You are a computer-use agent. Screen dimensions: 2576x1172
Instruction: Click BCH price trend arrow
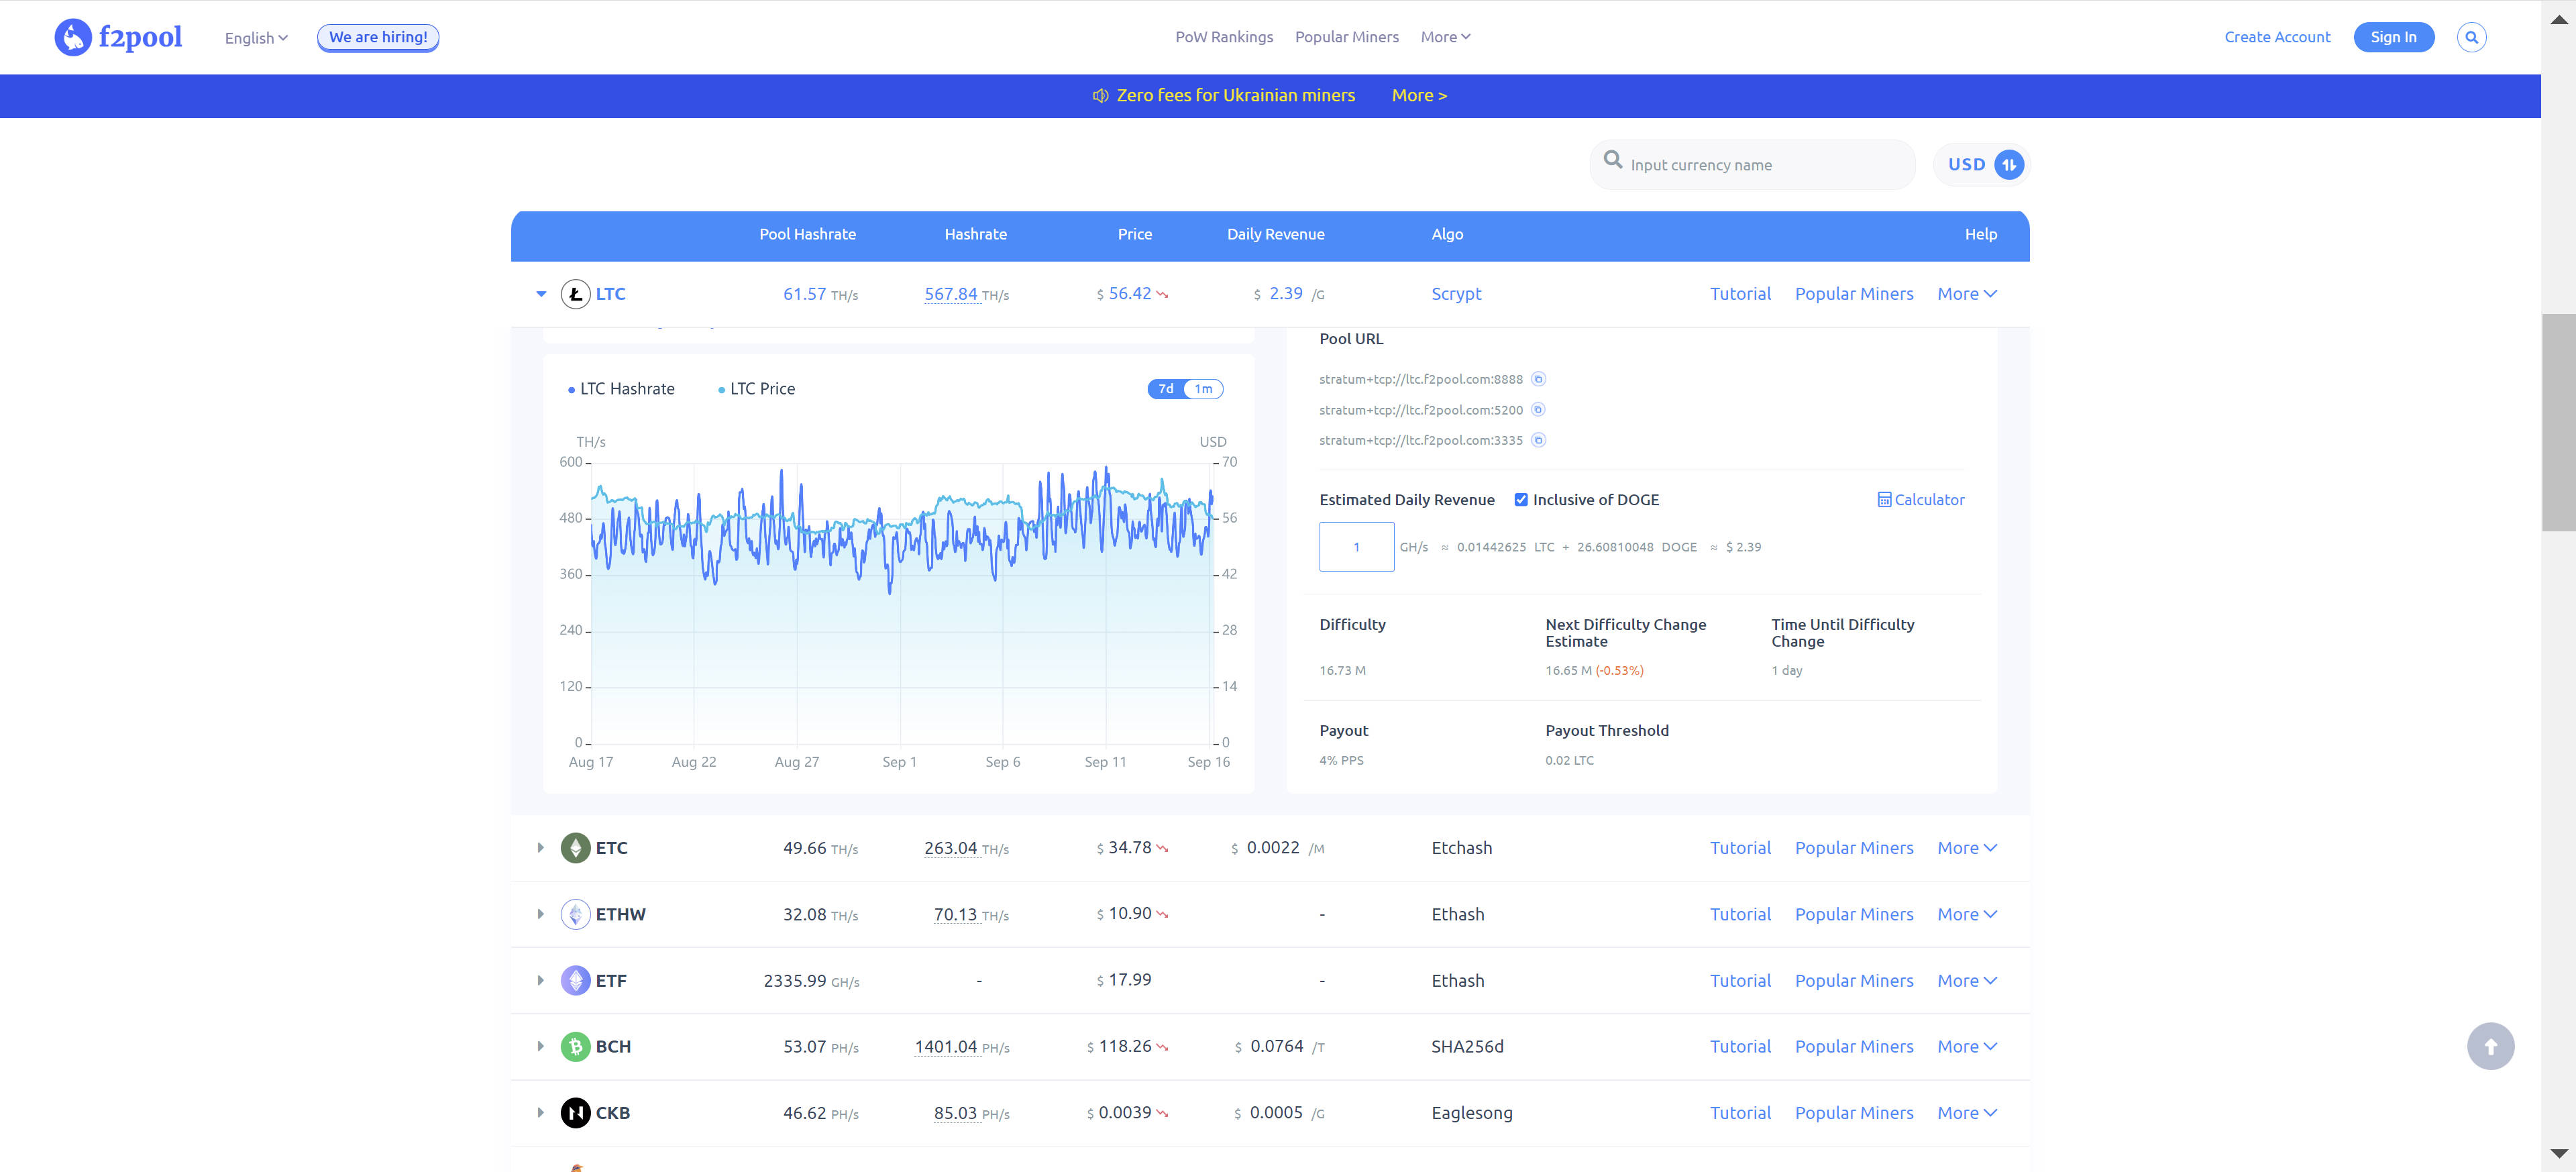pos(1162,1048)
